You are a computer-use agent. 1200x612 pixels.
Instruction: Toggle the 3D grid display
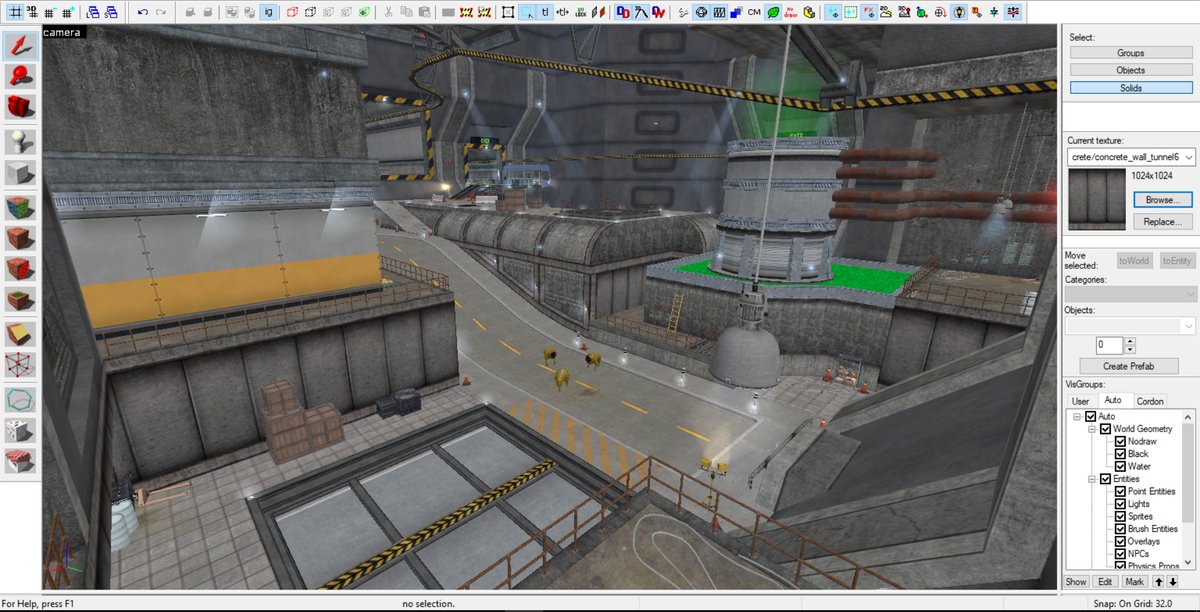point(31,12)
